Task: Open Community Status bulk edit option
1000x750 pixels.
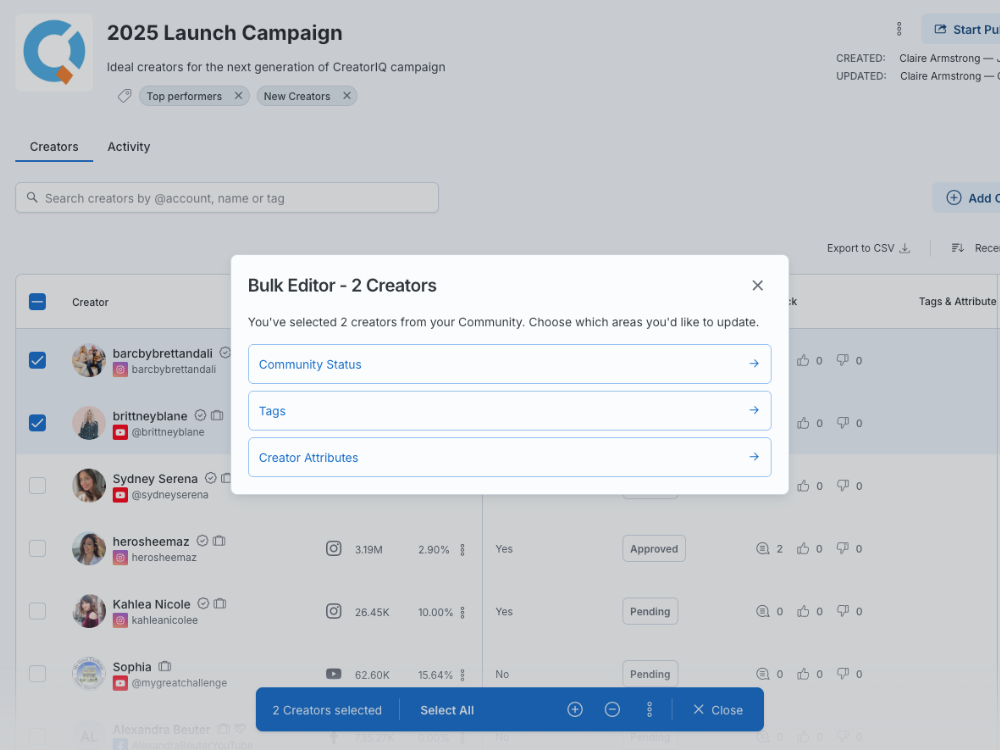Action: [x=509, y=364]
